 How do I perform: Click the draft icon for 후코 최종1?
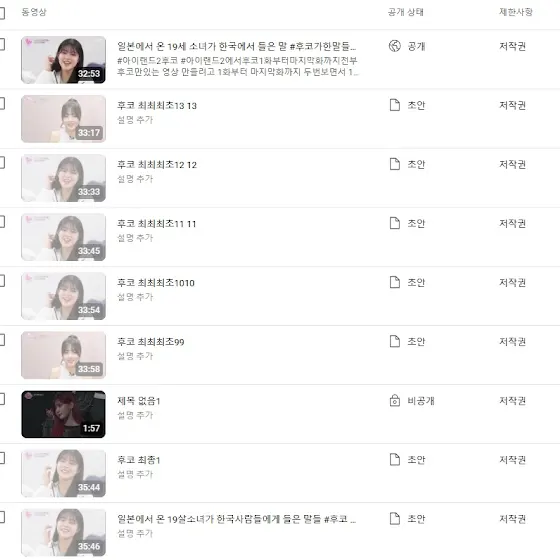click(395, 459)
